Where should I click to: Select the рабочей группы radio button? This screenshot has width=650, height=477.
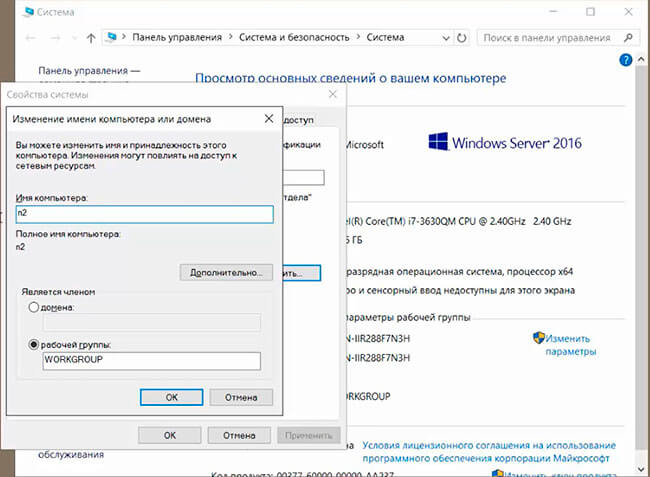(34, 344)
